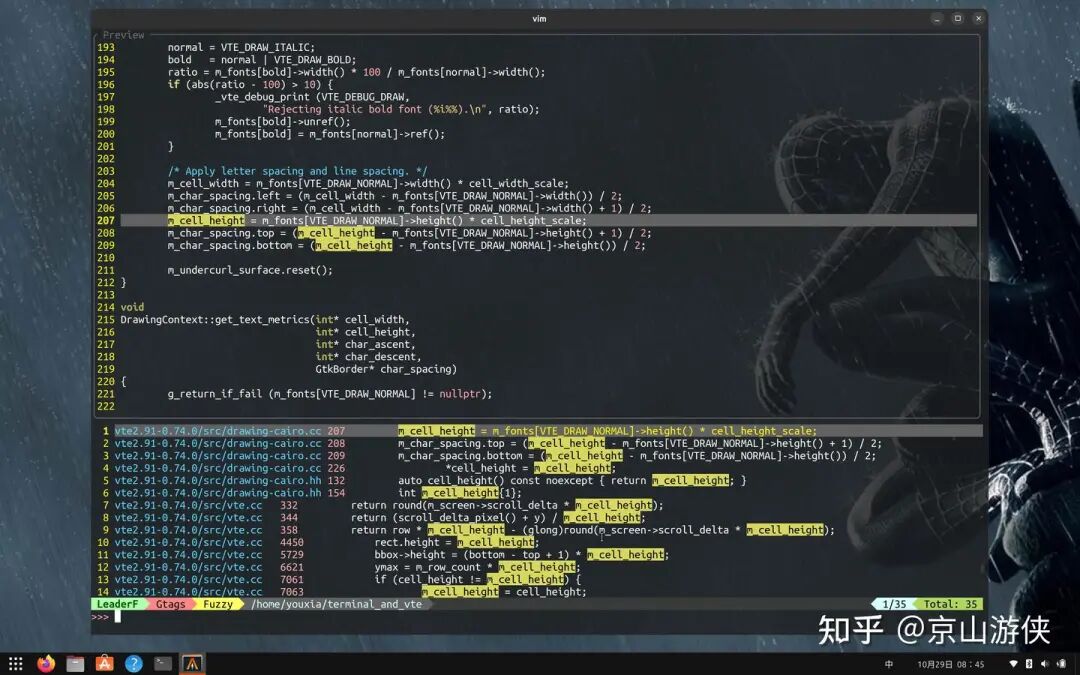1080x675 pixels.
Task: Select result 8 vte.cc 344
Action: 537,518
